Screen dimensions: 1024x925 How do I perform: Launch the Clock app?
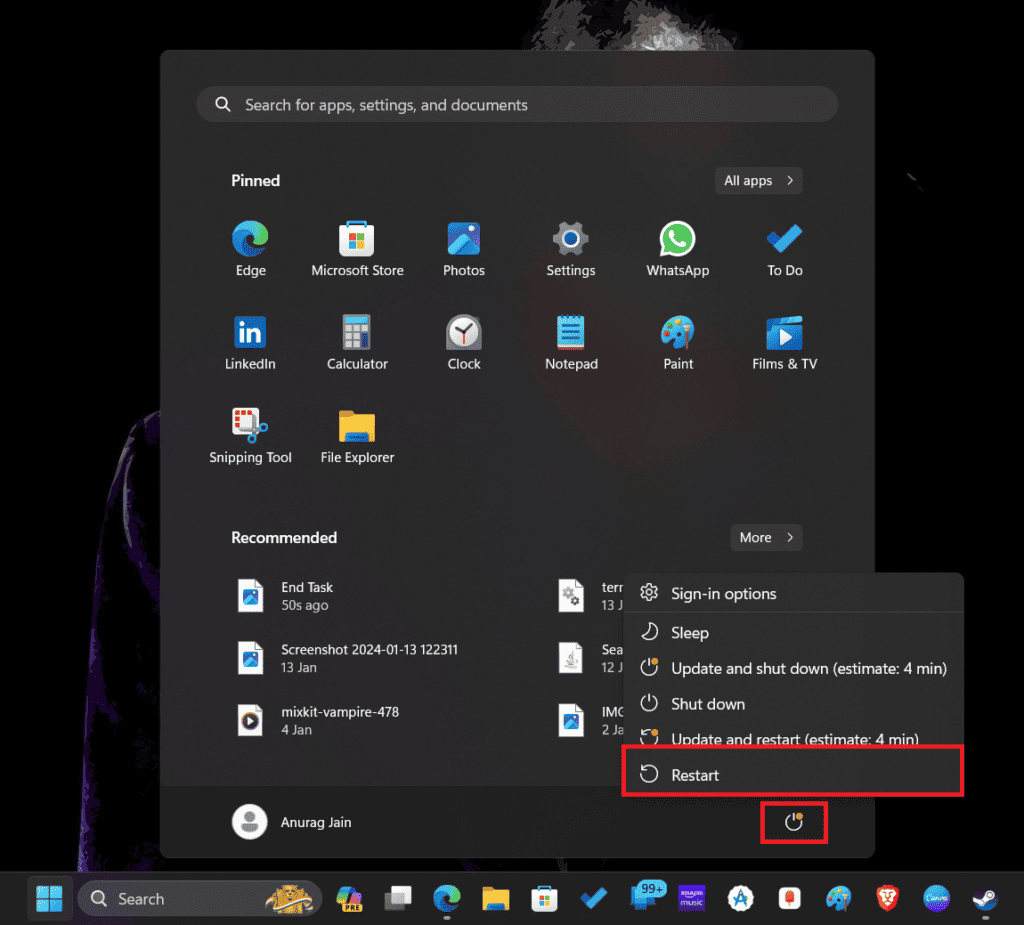(463, 333)
